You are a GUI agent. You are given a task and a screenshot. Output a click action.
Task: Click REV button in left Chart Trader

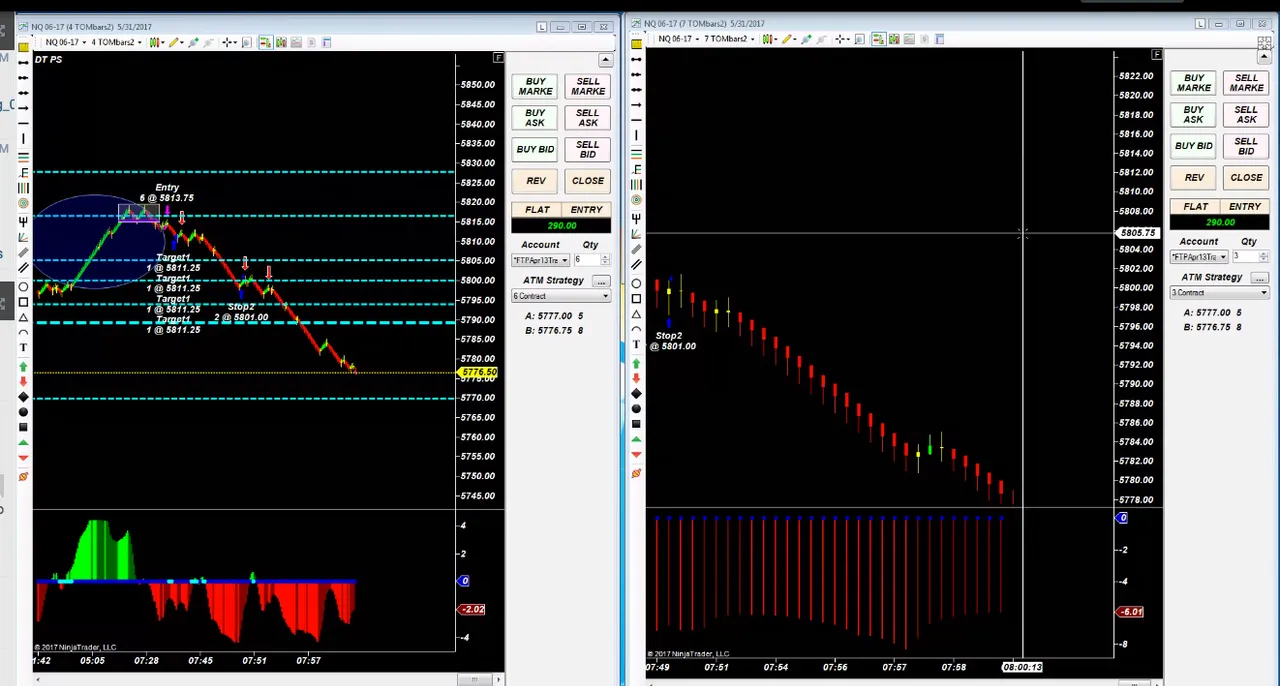tap(535, 181)
